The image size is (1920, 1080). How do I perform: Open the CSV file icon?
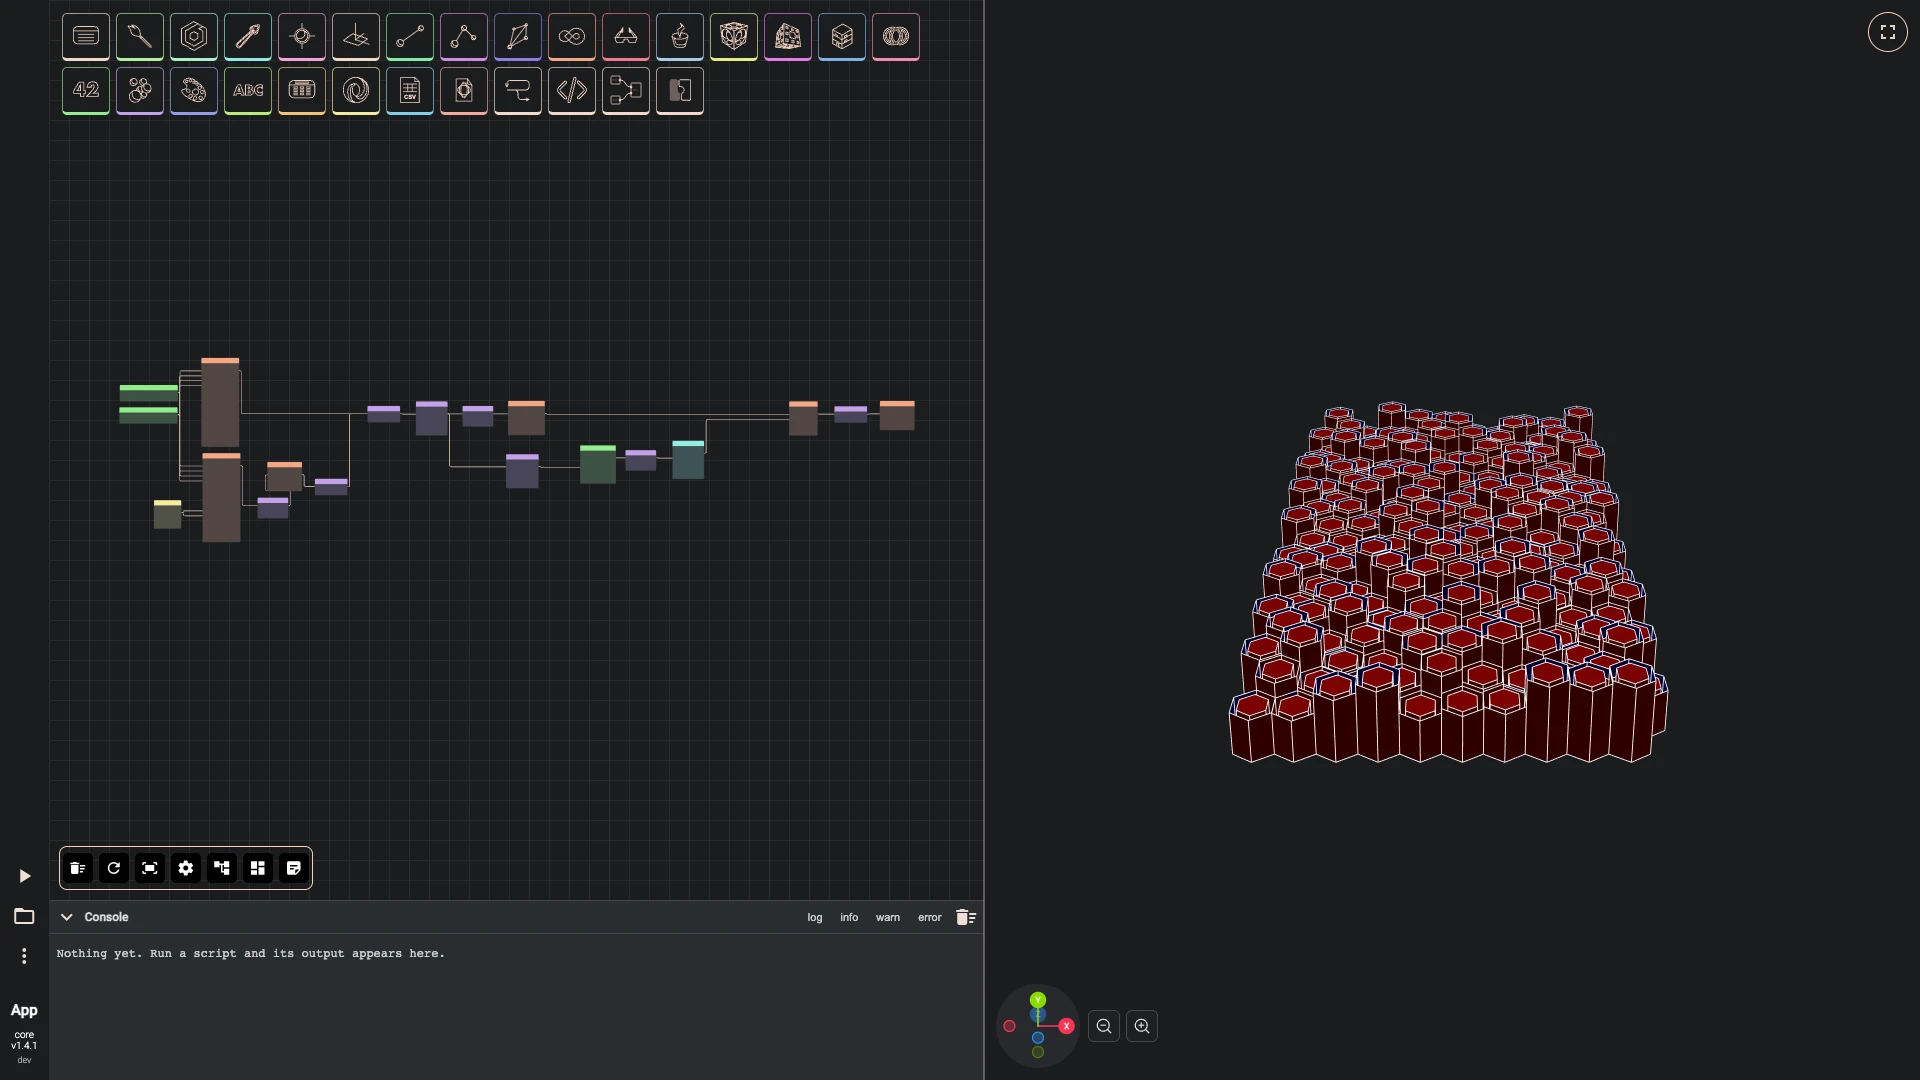click(410, 91)
